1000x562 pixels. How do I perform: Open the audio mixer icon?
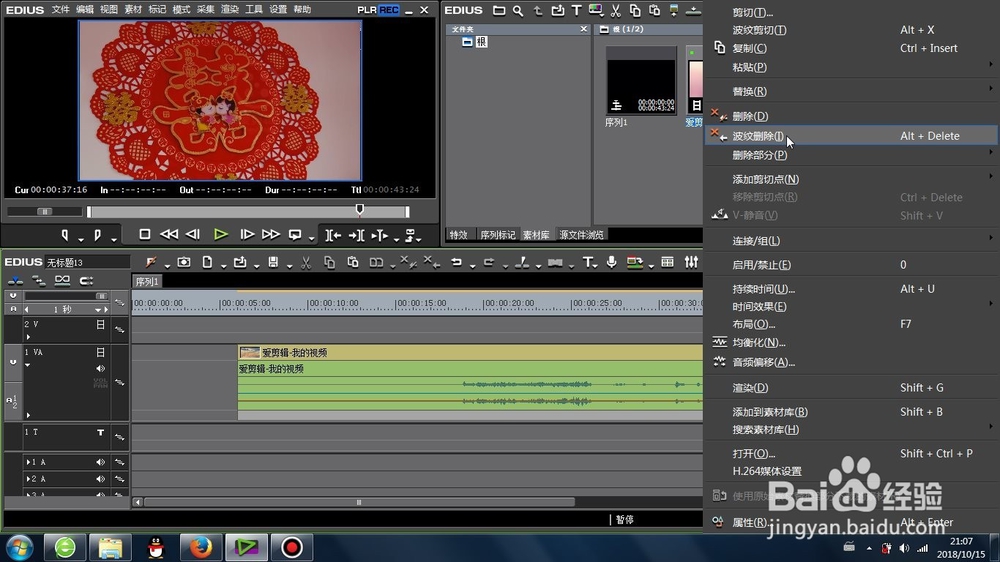coord(691,262)
